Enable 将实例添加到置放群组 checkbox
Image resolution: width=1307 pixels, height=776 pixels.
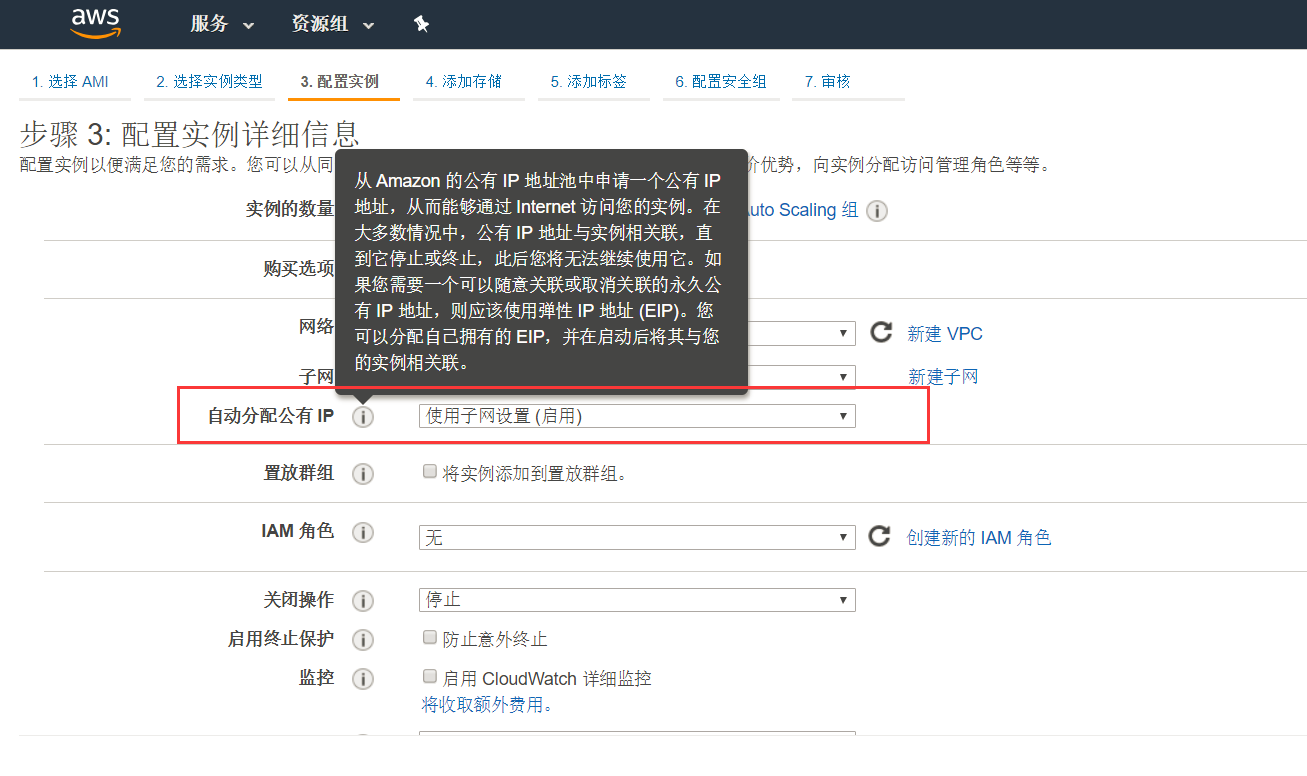tap(430, 471)
